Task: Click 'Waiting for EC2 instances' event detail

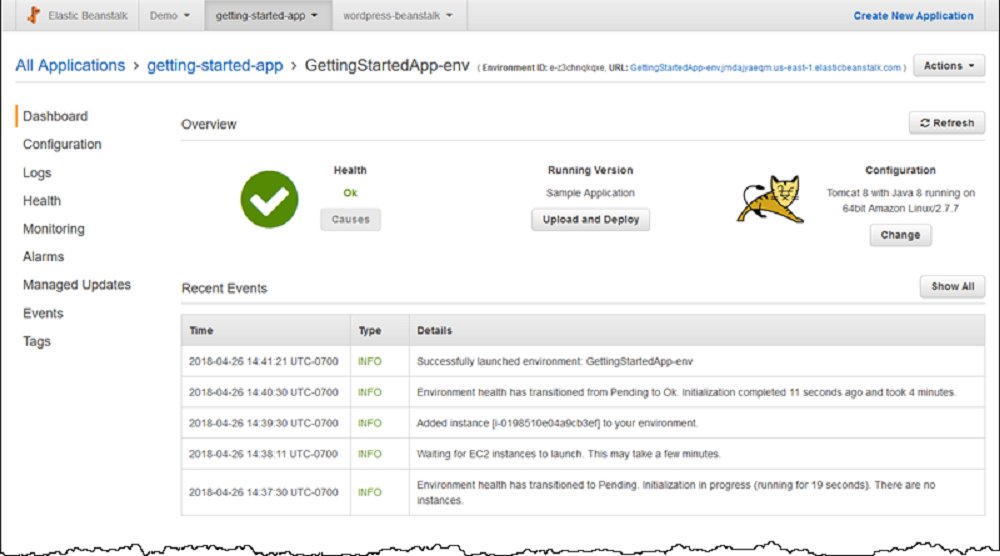Action: tap(568, 454)
